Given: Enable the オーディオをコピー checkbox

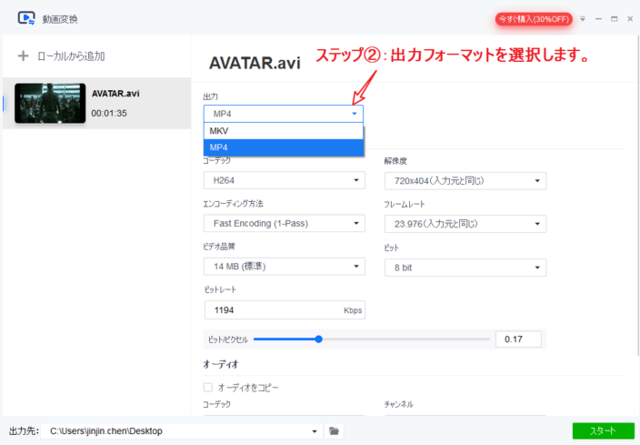Looking at the screenshot, I should click(208, 387).
